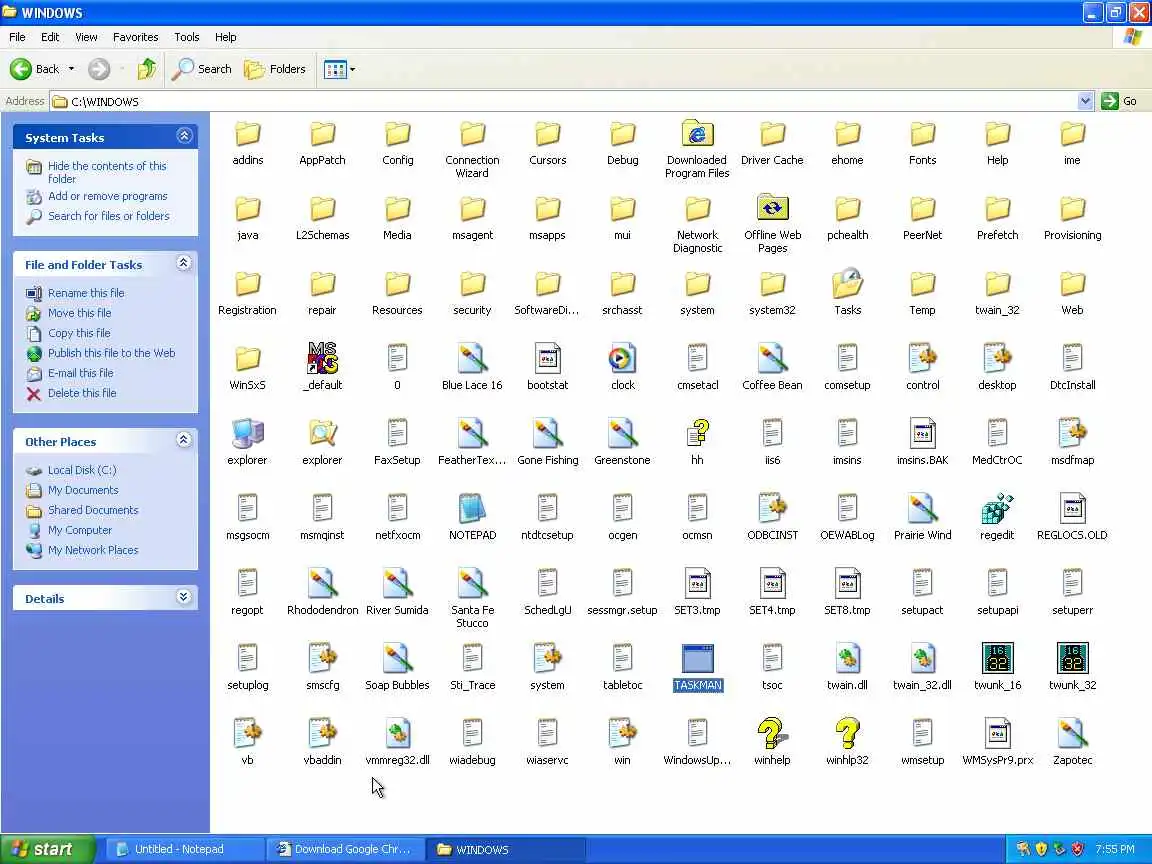Viewport: 1152px width, 864px height.
Task: Click Delete this file link
Action: pyautogui.click(x=82, y=393)
